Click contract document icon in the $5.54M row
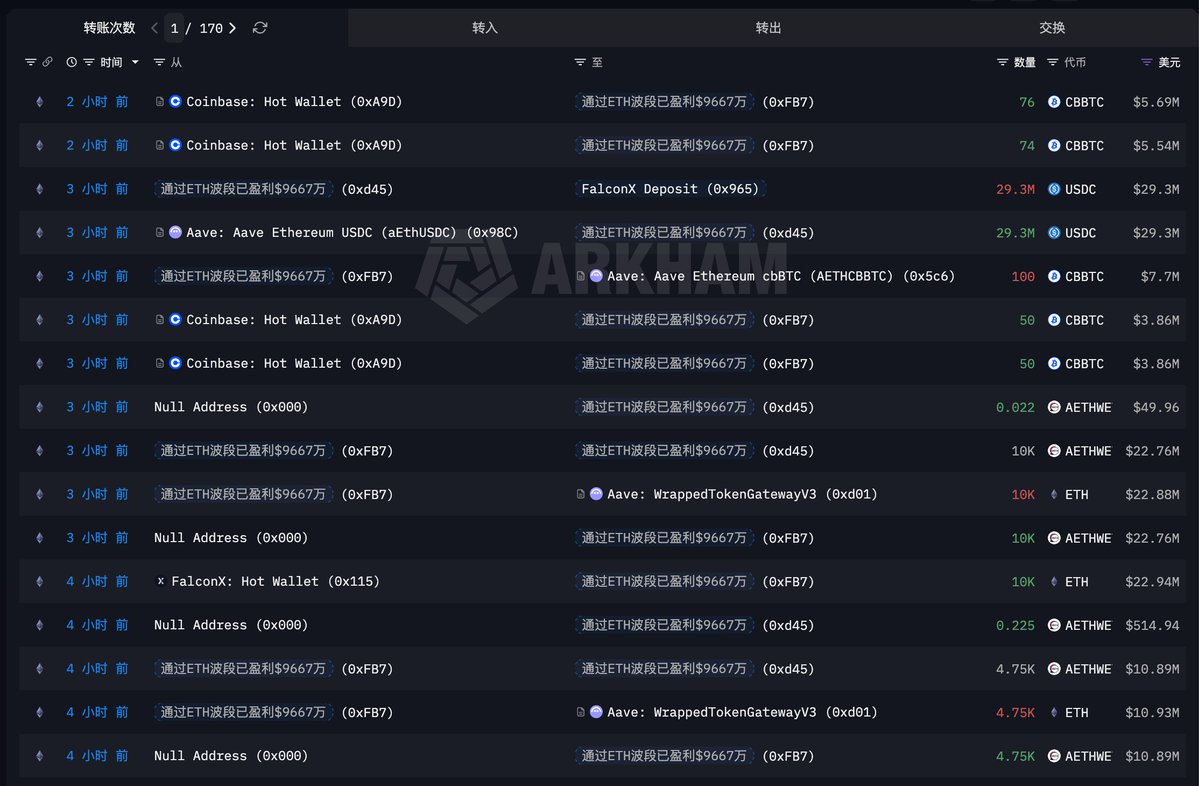 click(159, 145)
